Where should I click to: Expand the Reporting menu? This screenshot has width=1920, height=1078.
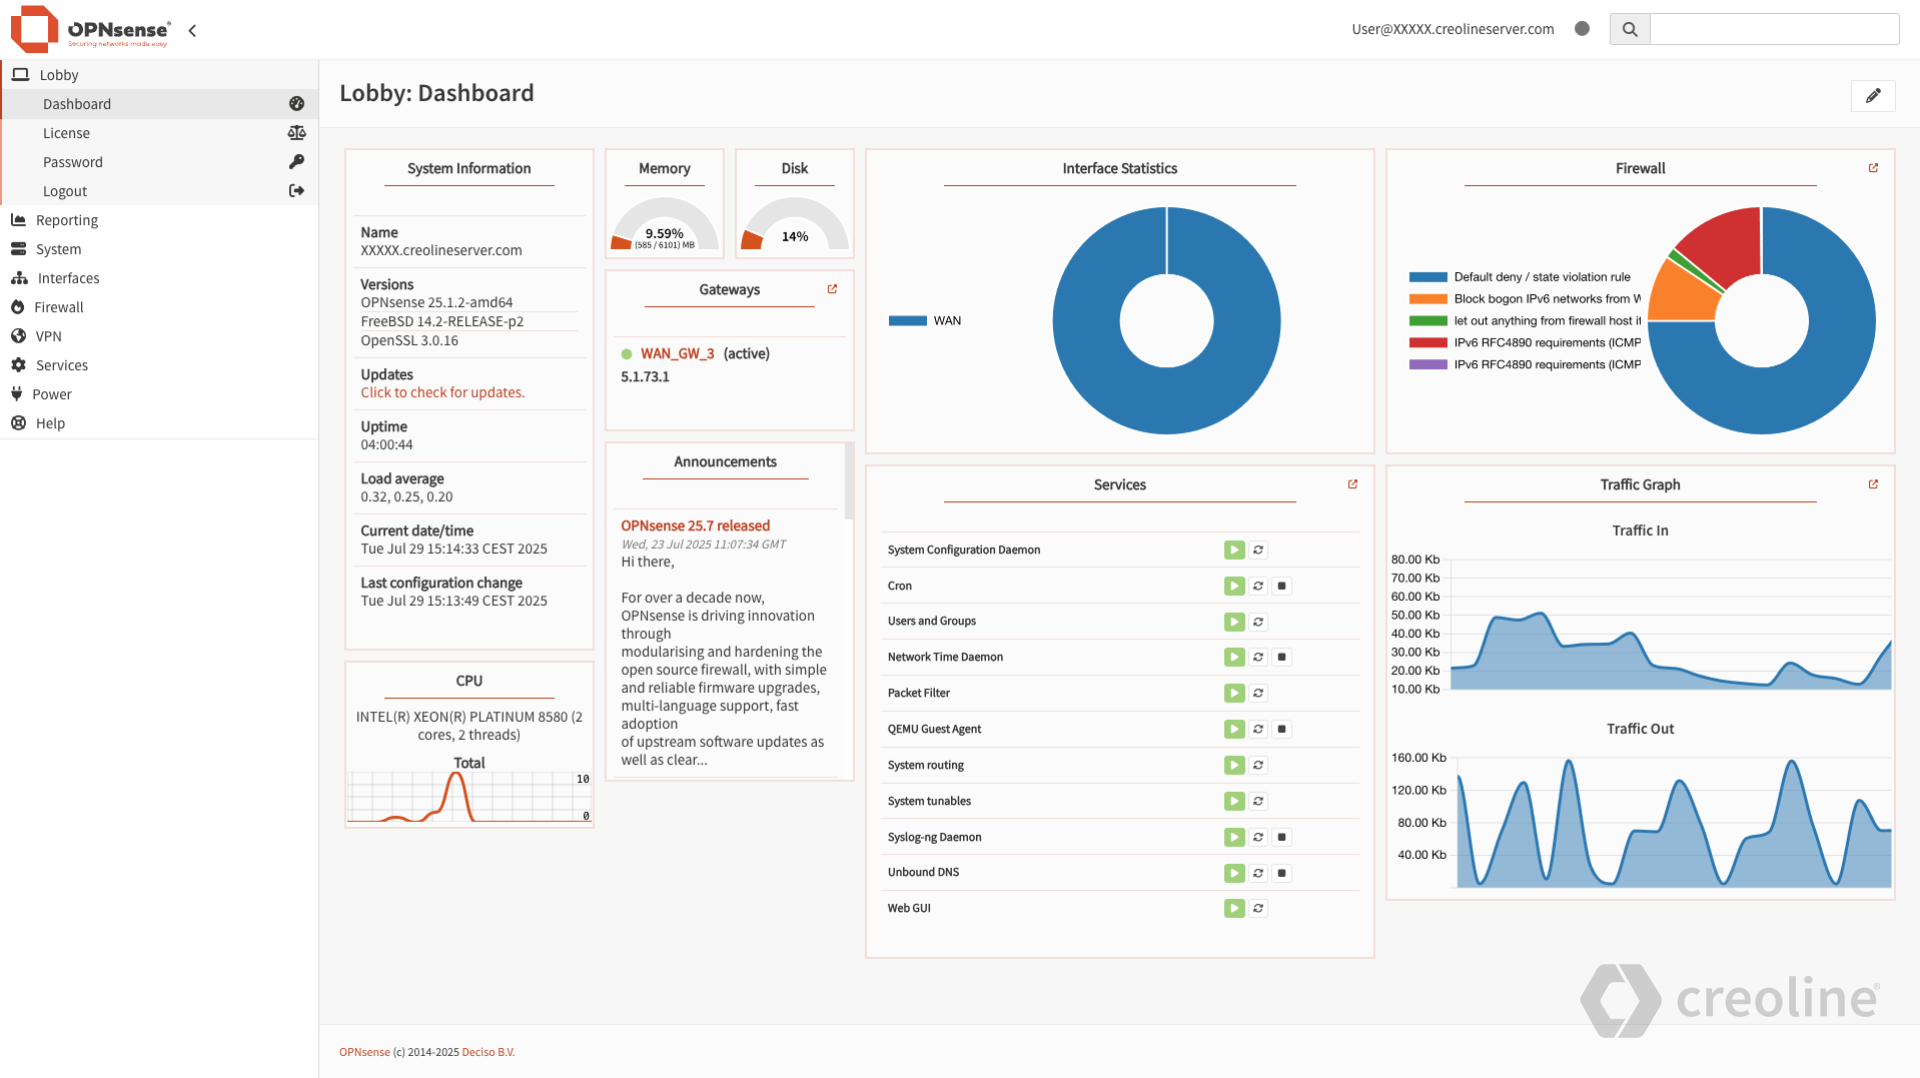coord(159,220)
